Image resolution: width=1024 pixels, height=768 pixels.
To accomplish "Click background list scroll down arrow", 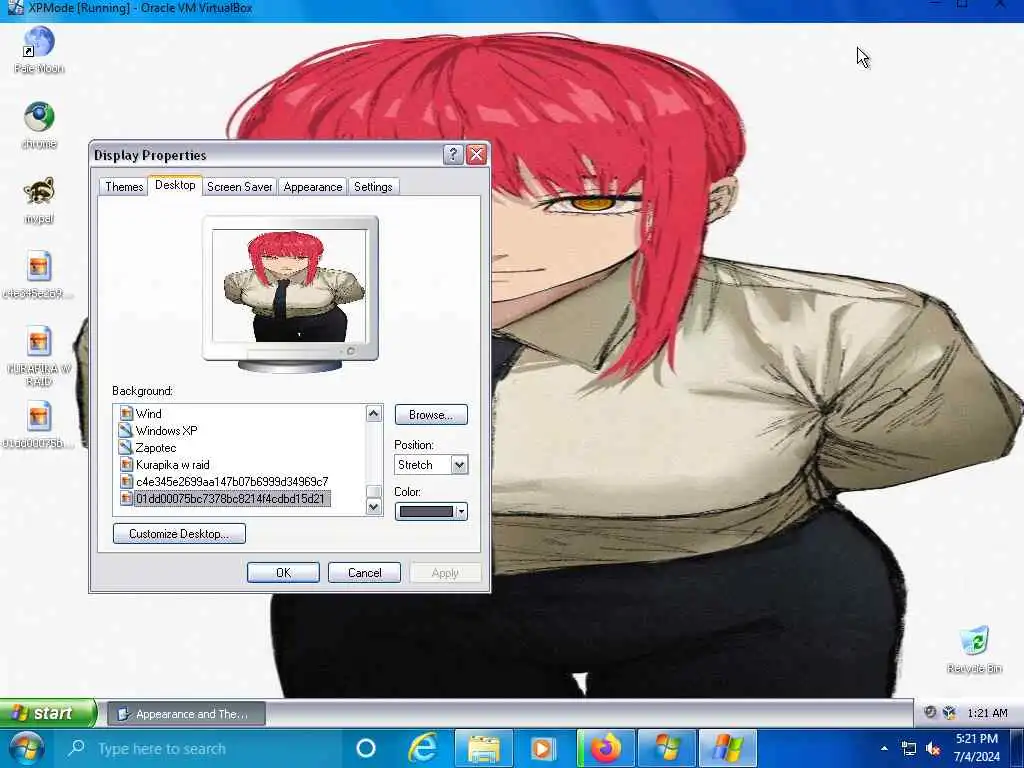I will pos(374,507).
